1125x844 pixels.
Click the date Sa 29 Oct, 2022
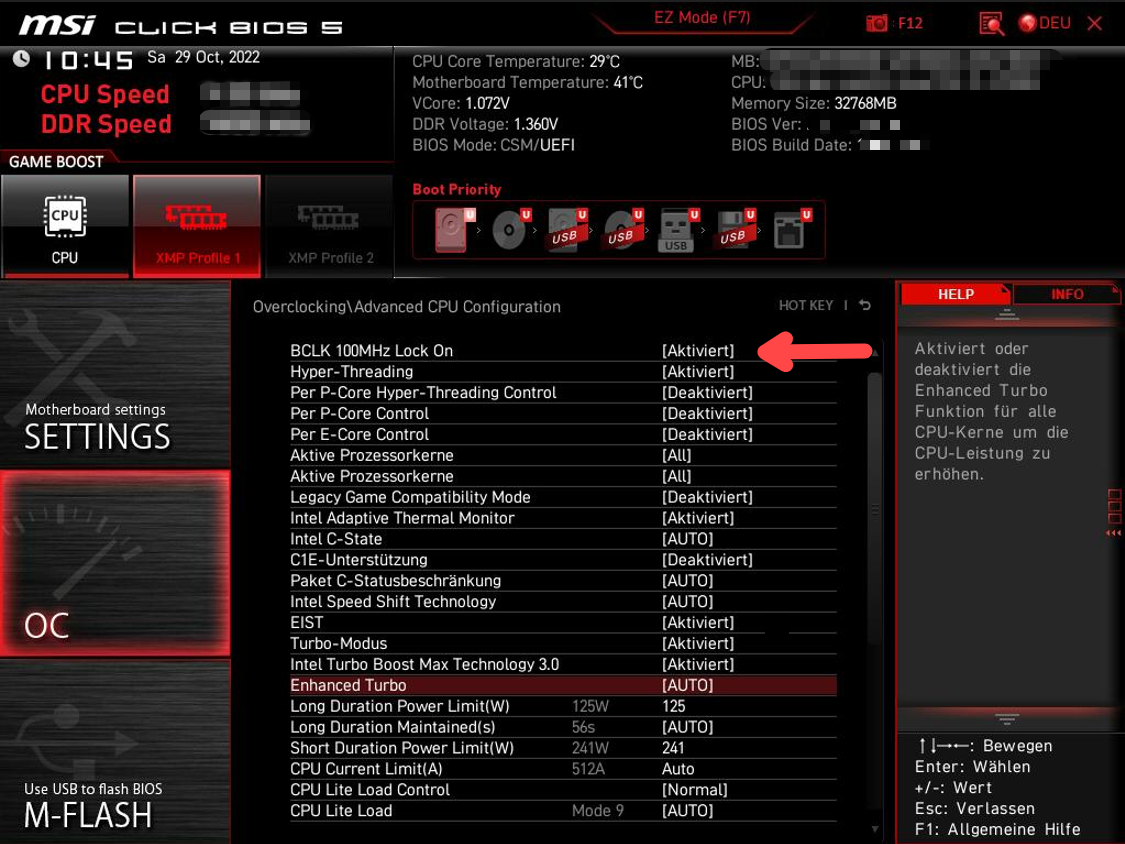pos(203,57)
